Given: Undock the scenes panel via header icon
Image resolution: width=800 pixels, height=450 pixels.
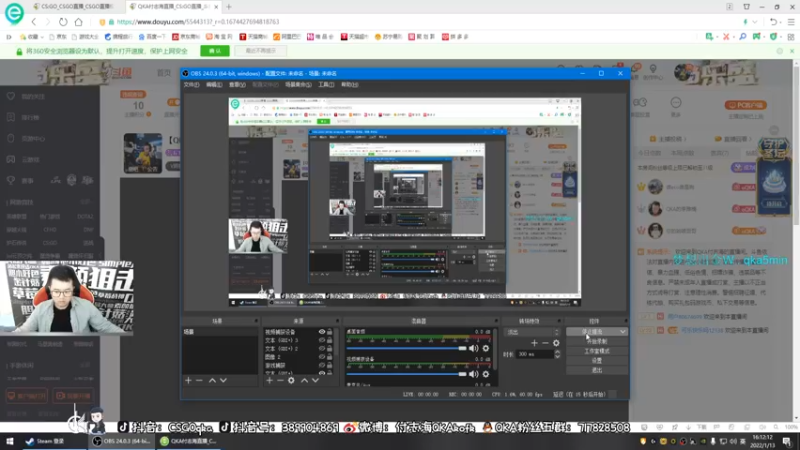Looking at the screenshot, I should pyautogui.click(x=256, y=321).
